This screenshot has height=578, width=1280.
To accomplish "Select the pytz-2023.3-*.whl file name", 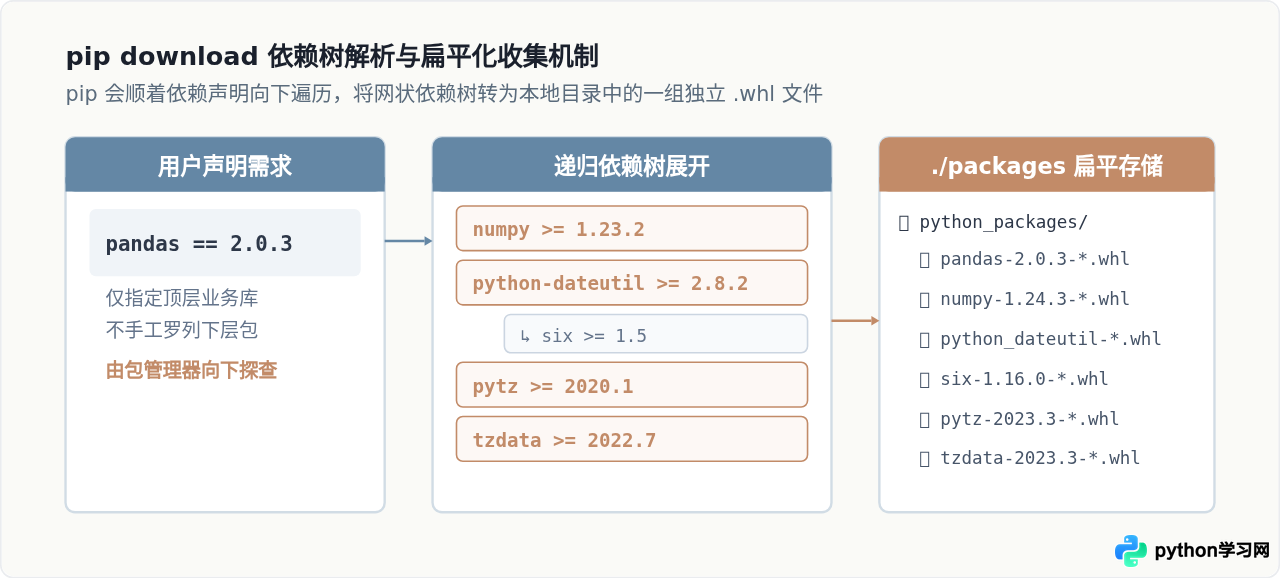I will [1030, 419].
